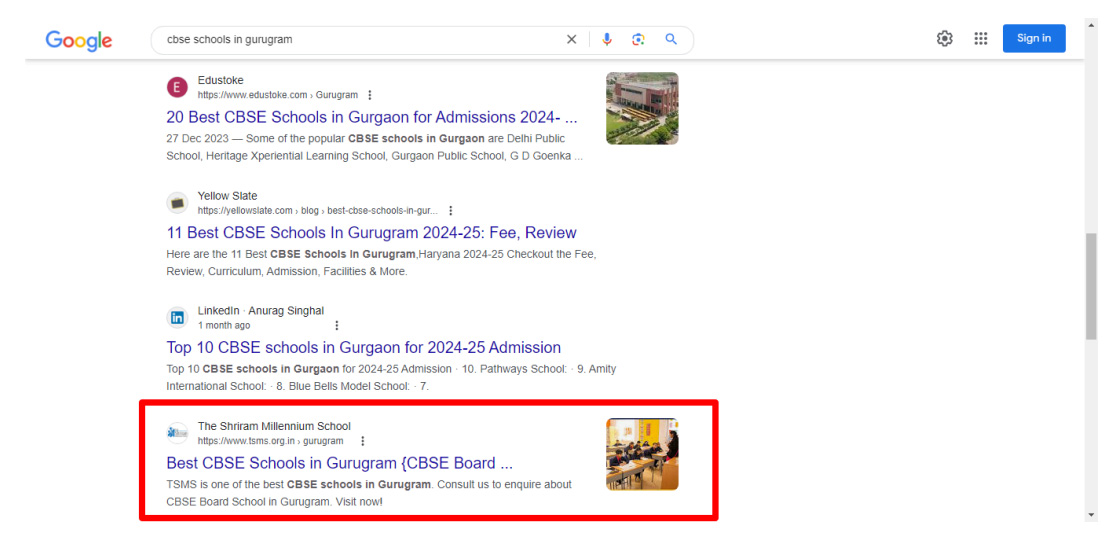Click the magnifying glass search icon
The height and width of the screenshot is (540, 1107).
[671, 39]
